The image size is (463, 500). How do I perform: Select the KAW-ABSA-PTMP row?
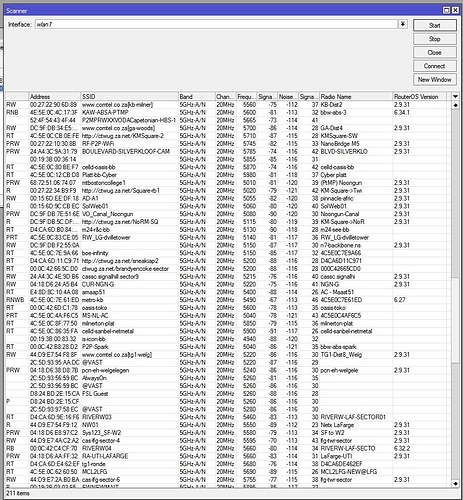(x=228, y=112)
